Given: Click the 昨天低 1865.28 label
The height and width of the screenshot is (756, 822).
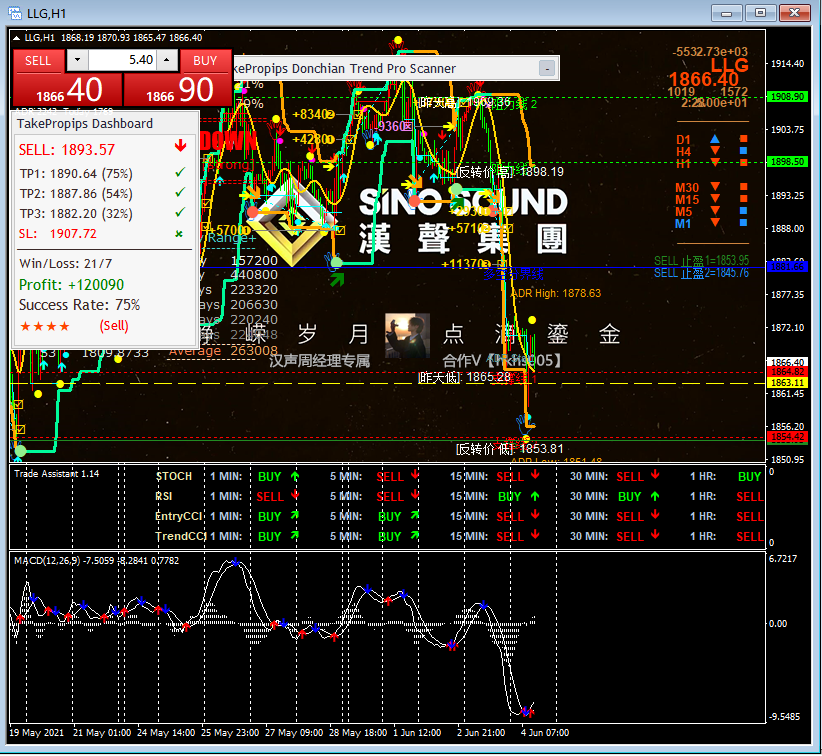Looking at the screenshot, I should point(464,377).
